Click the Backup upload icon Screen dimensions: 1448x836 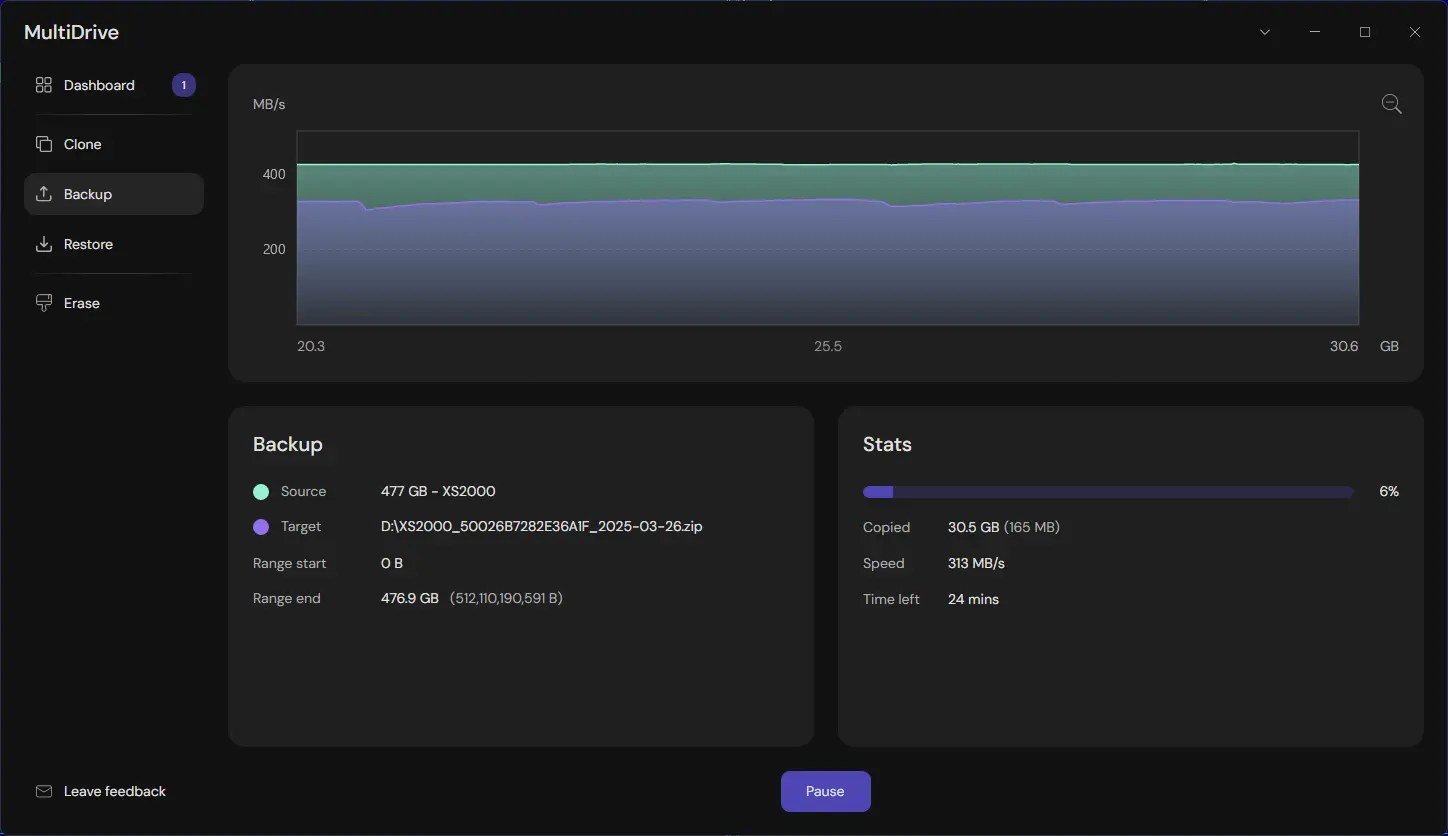(43, 193)
